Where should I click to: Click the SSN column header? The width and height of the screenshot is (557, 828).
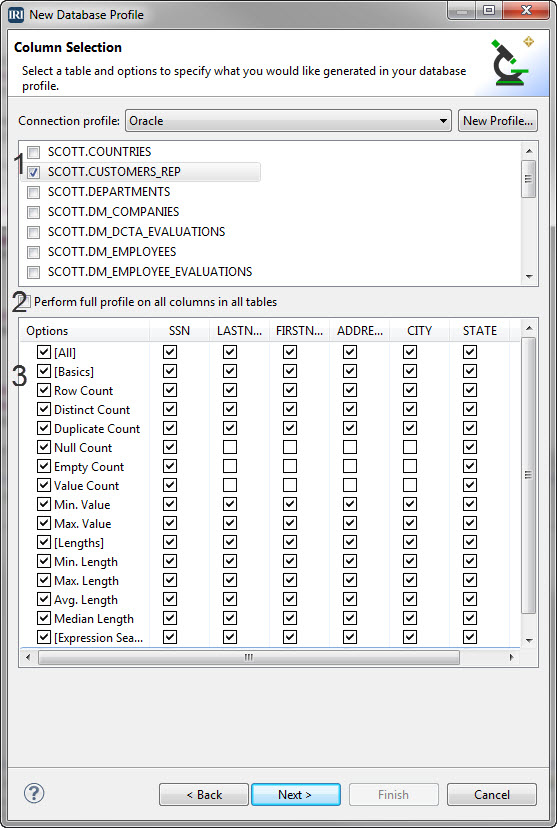click(179, 331)
